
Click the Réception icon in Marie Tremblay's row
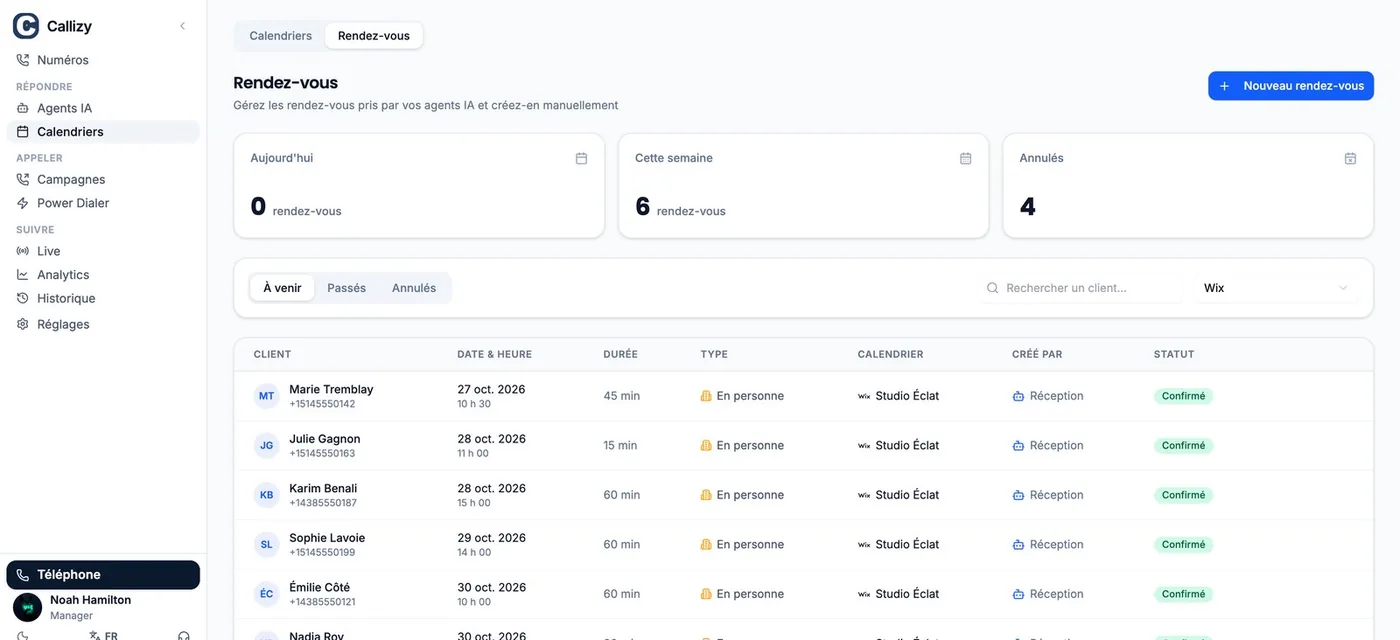tap(1018, 396)
